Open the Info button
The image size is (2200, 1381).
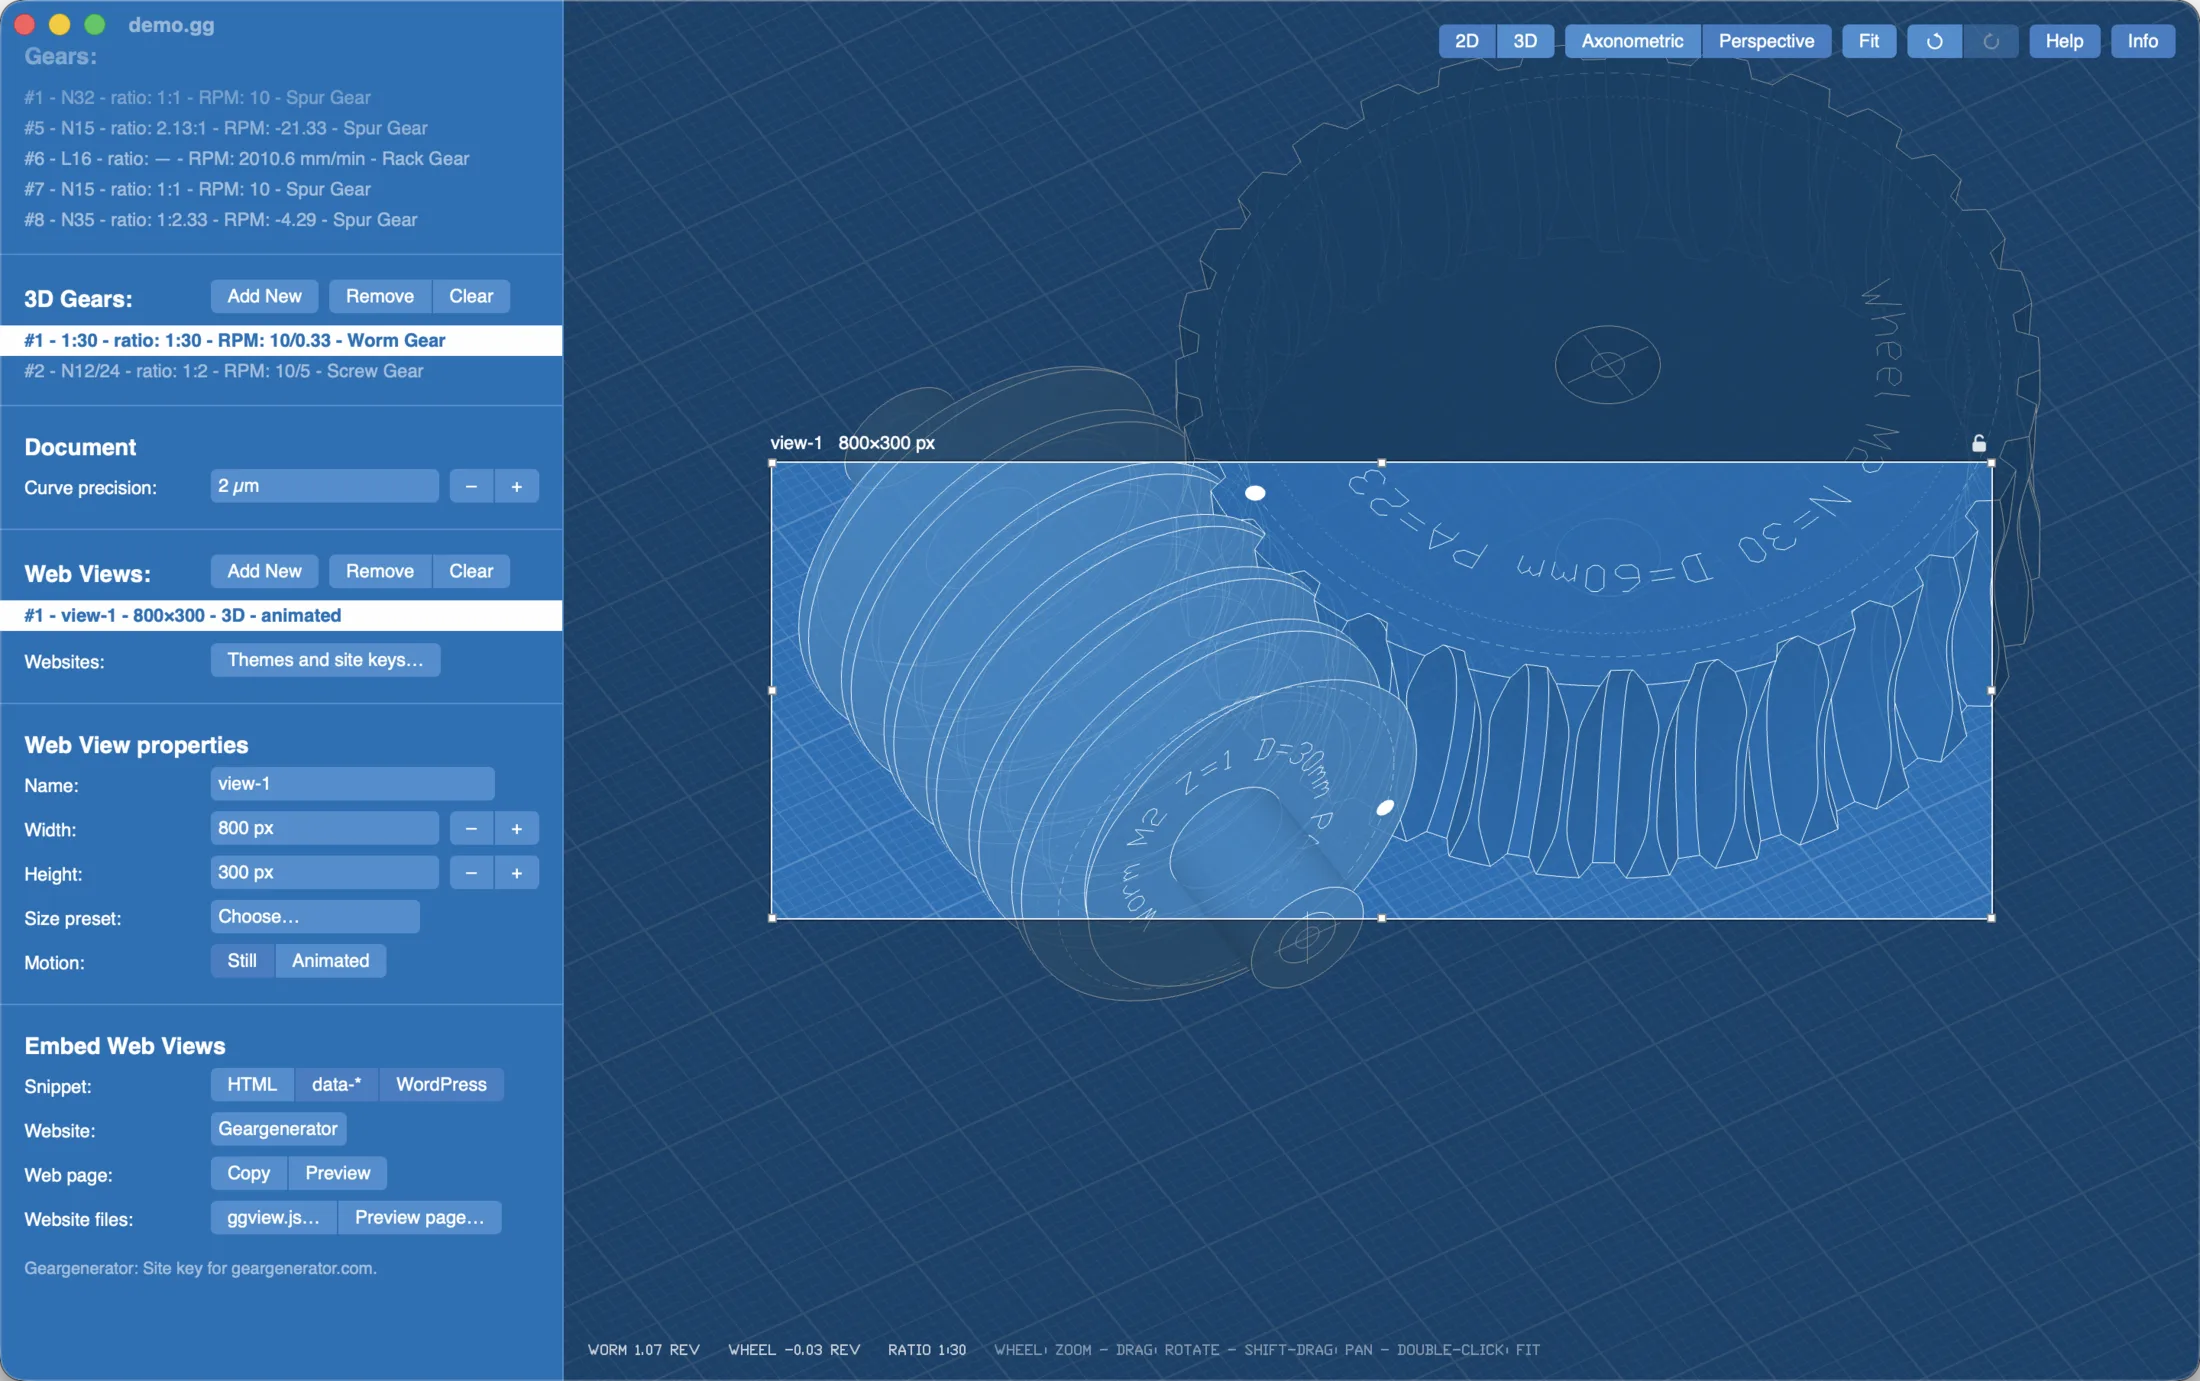click(2142, 41)
